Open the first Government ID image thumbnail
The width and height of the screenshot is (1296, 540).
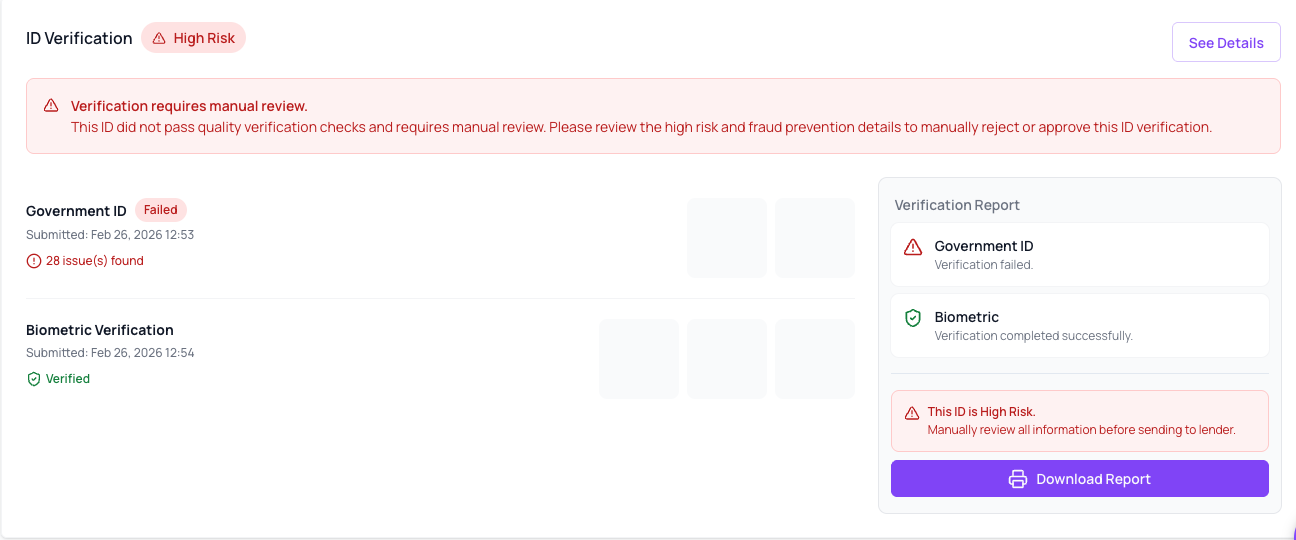pyautogui.click(x=727, y=238)
